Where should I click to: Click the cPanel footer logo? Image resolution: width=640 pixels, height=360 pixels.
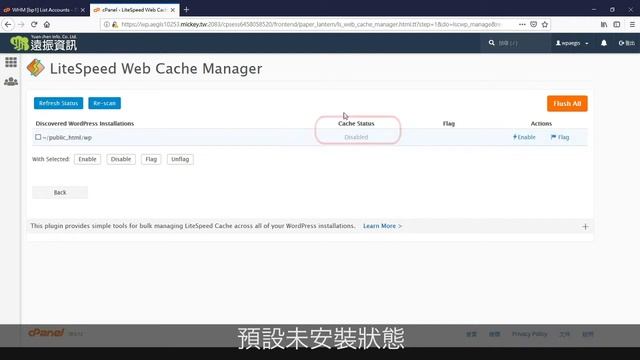46,333
